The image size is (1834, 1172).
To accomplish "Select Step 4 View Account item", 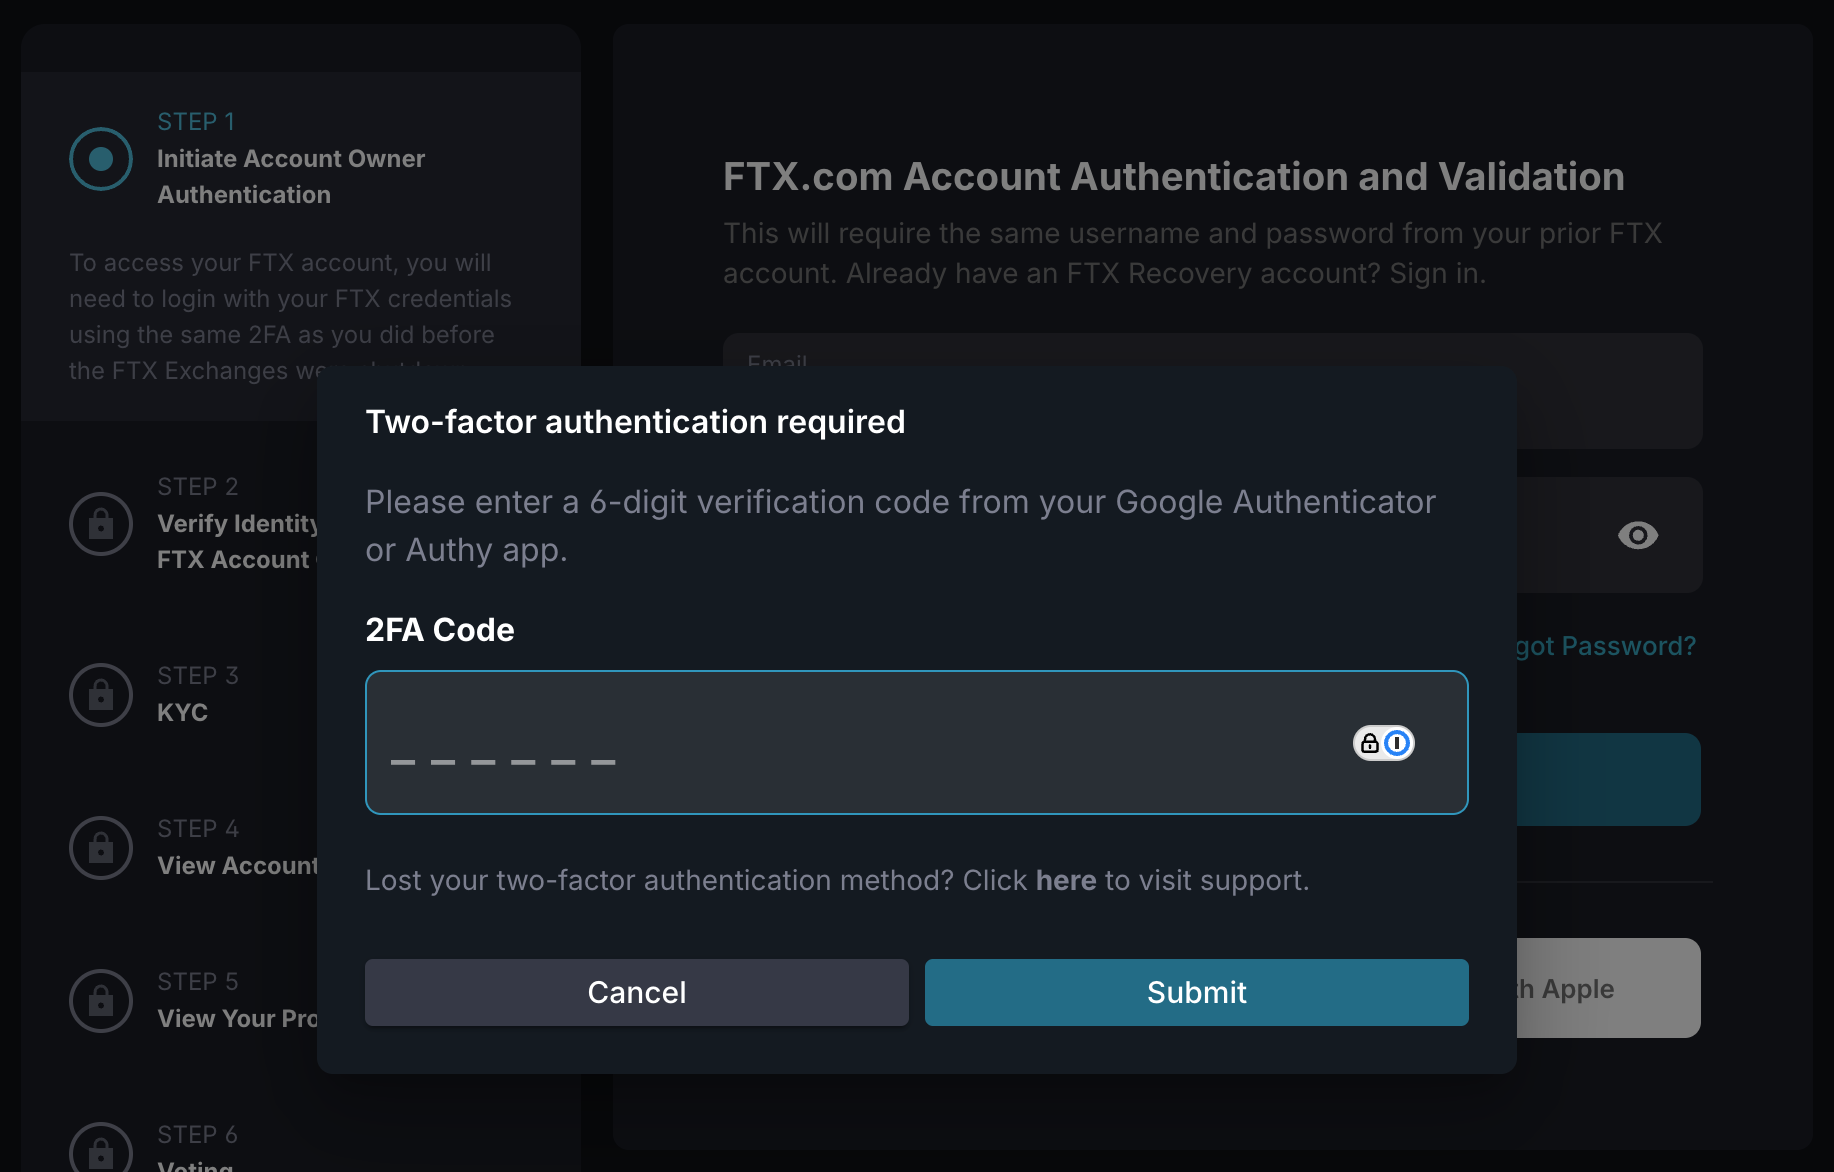I will click(x=237, y=865).
